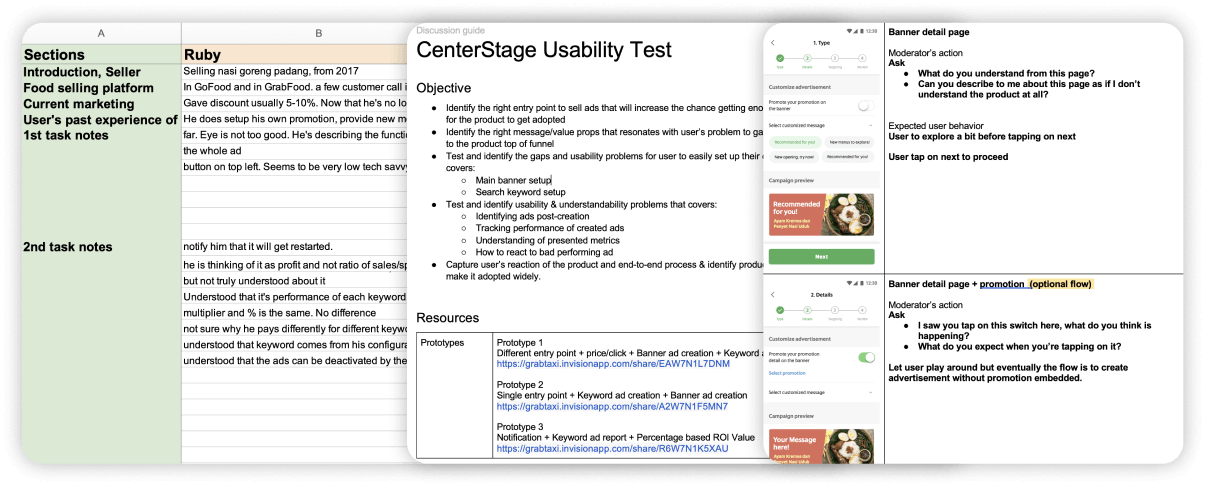Viewport: 1206px width, 486px height.
Task: Click step 2 Details circle in top mockup
Action: pos(806,59)
